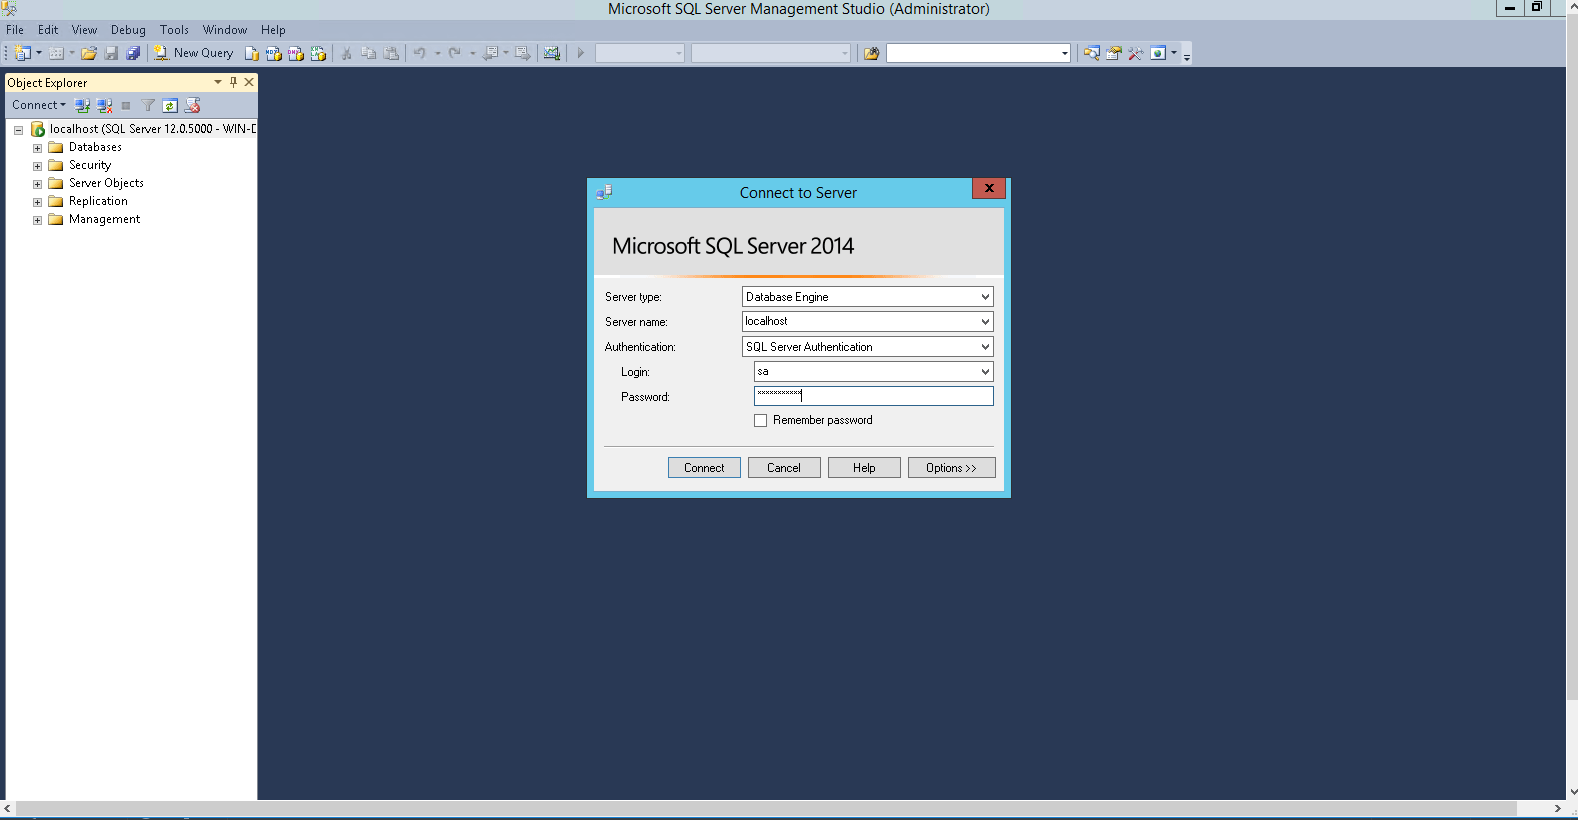
Task: Click into the Password field
Action: 873,396
